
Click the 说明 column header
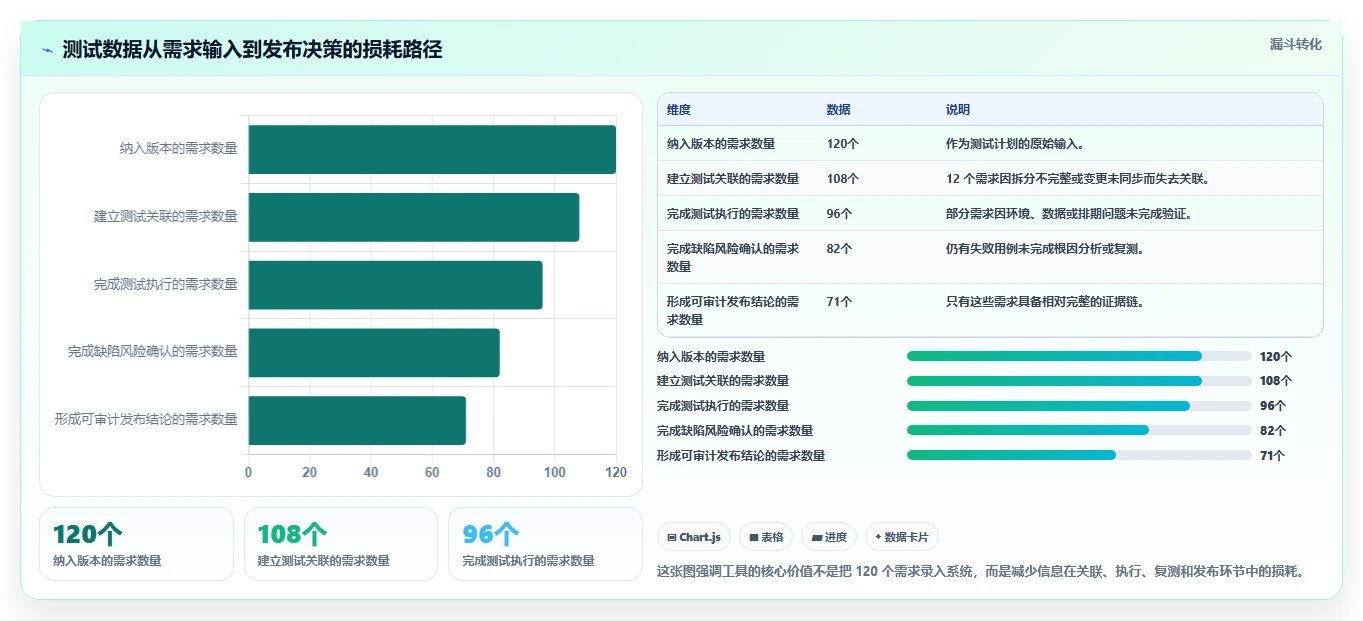click(958, 110)
